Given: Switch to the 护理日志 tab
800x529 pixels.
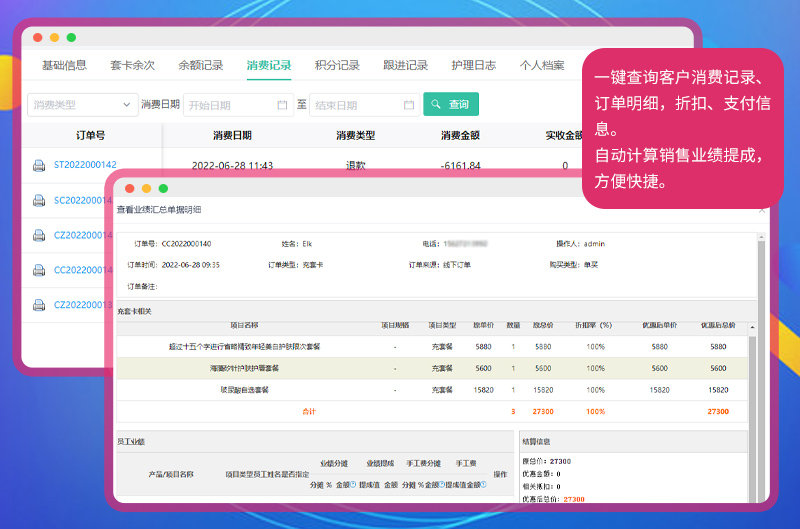Looking at the screenshot, I should 473,66.
